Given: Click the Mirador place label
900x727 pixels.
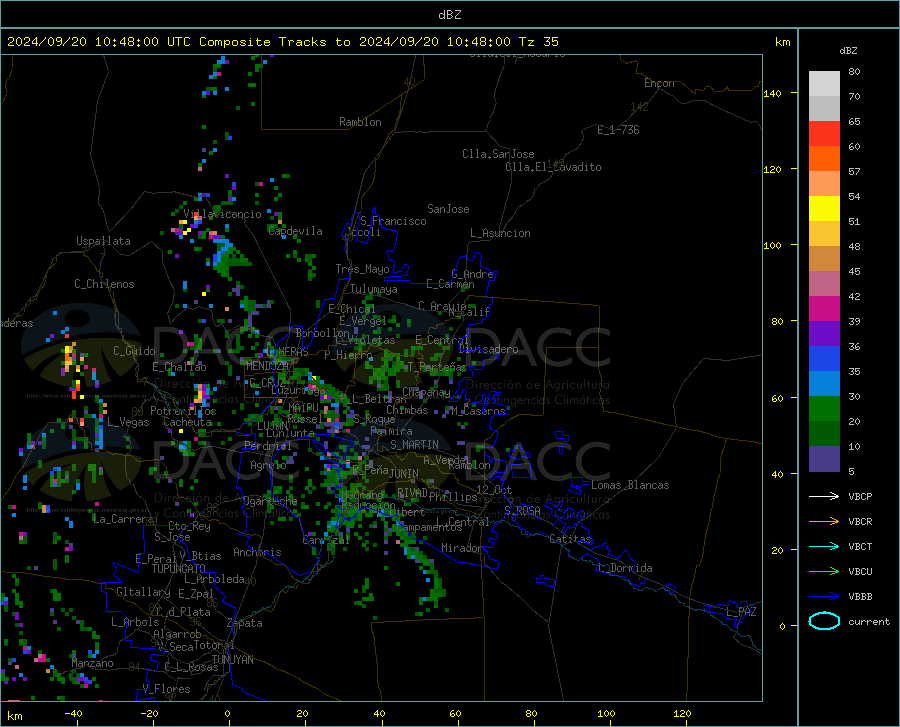Looking at the screenshot, I should coord(461,548).
